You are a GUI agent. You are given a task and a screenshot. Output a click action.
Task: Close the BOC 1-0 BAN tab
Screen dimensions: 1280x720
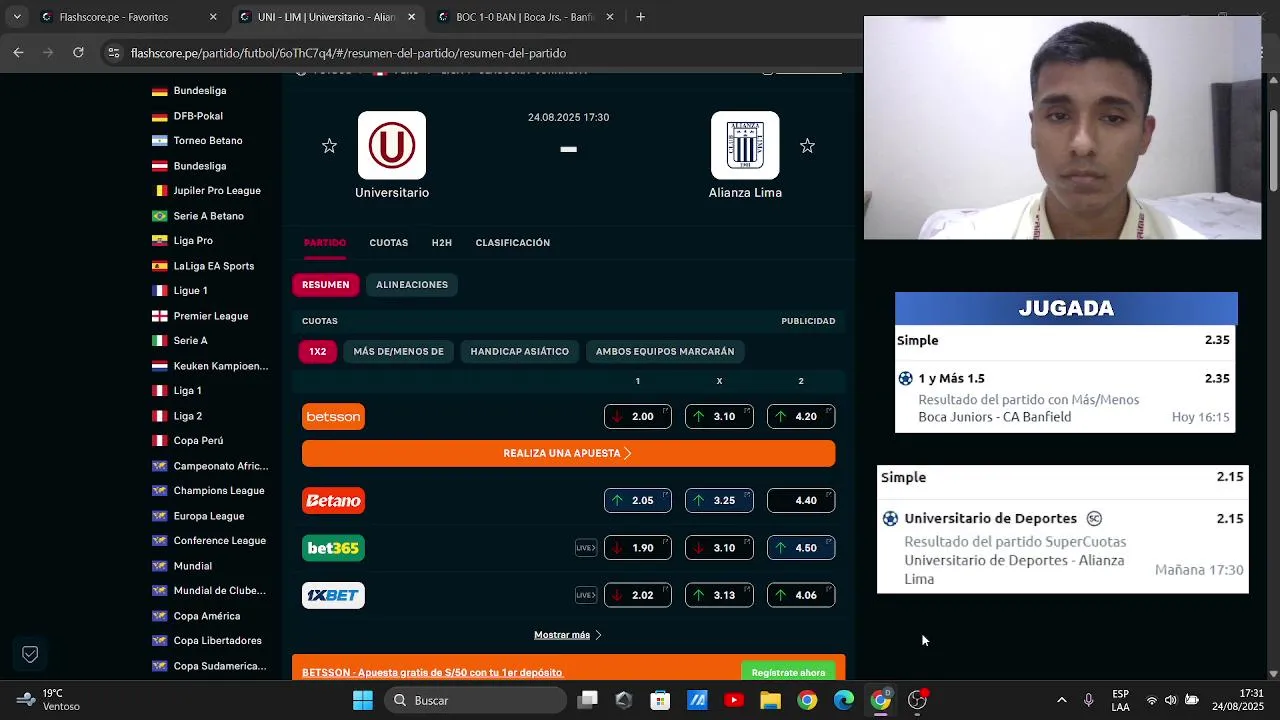point(611,17)
